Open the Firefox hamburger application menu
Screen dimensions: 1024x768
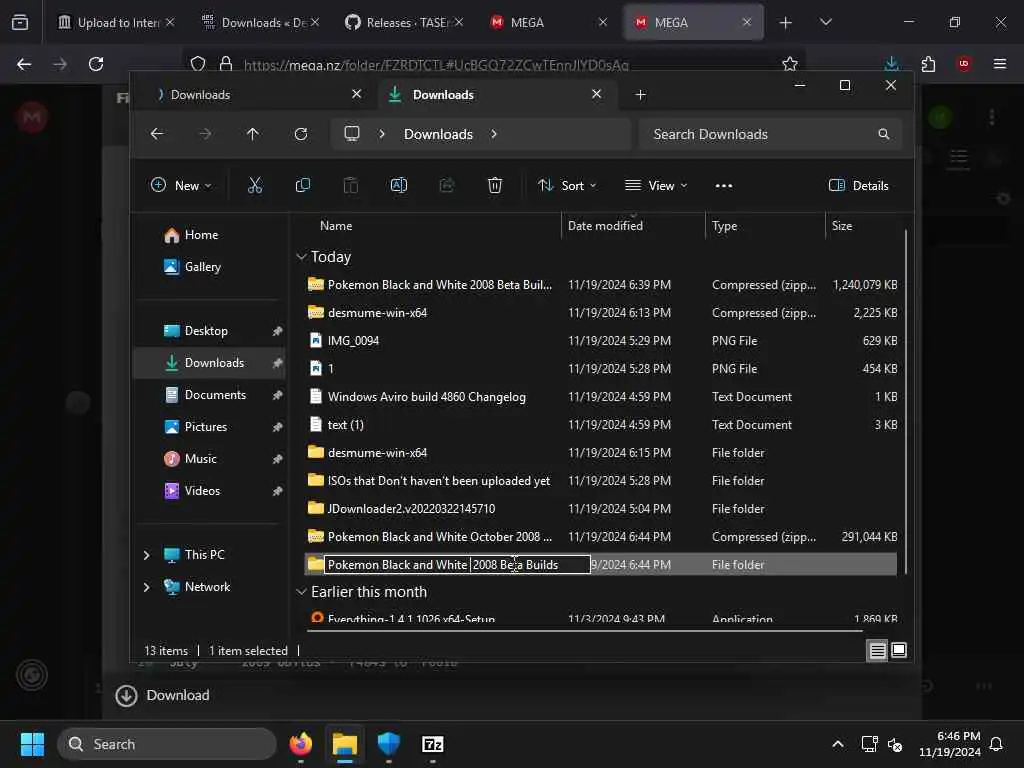[1000, 64]
